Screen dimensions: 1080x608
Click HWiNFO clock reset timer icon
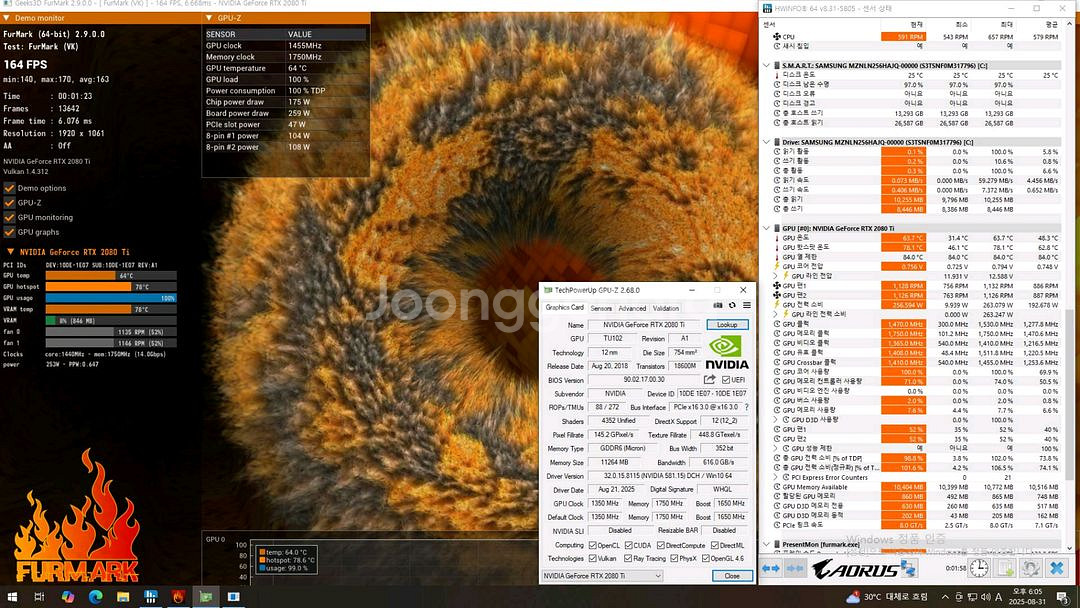(979, 569)
